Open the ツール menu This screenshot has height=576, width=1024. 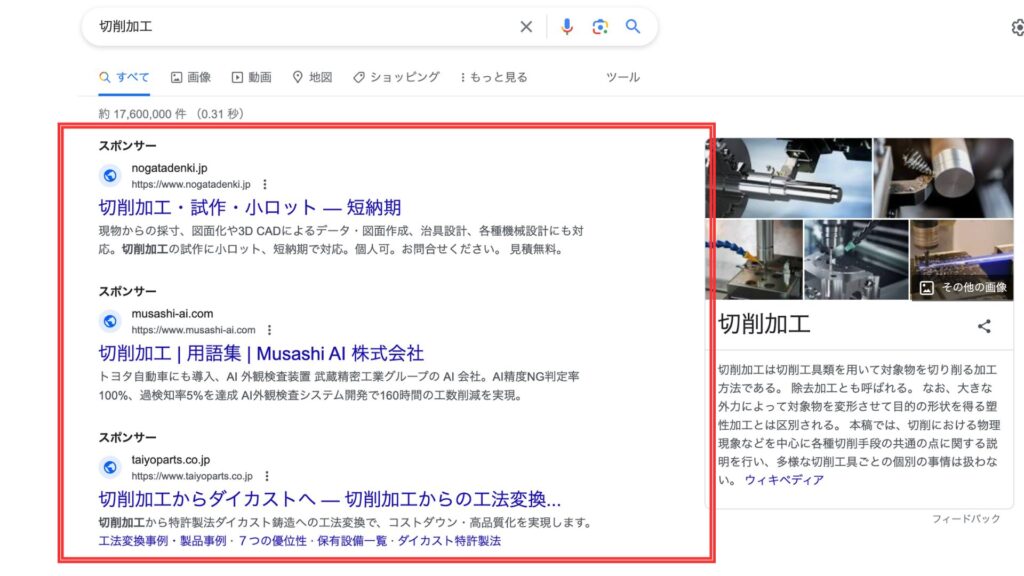pos(622,76)
